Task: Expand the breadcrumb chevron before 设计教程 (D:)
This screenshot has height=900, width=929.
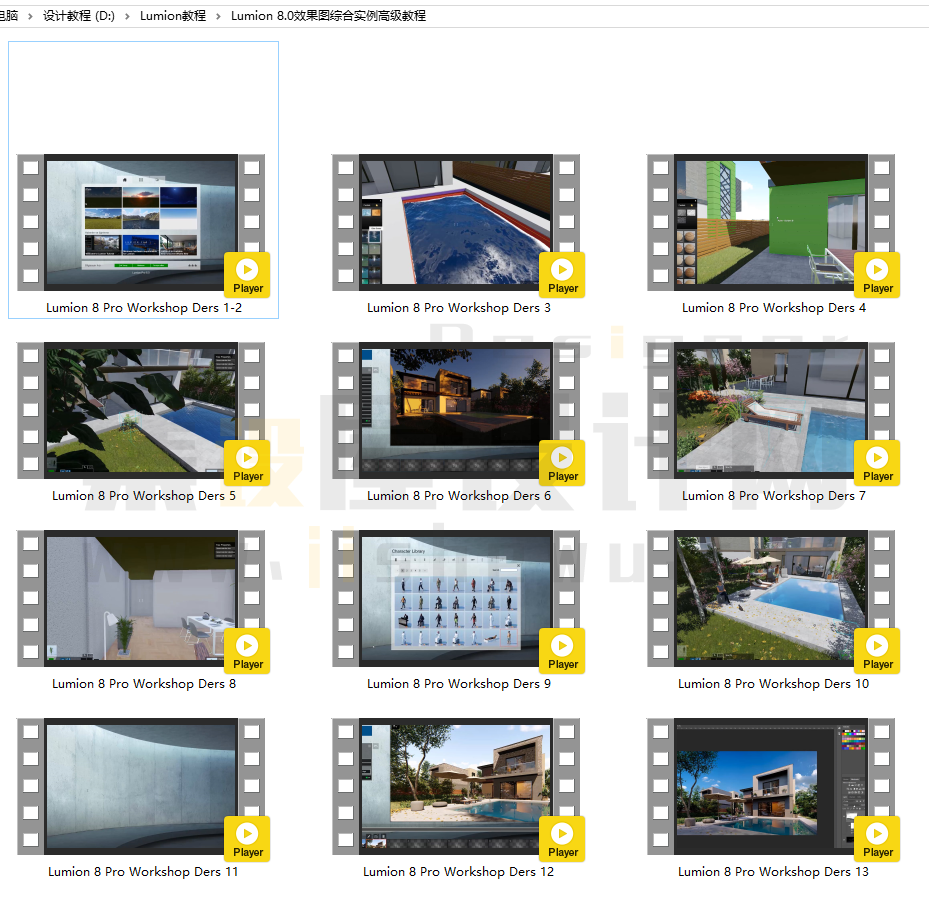Action: point(30,17)
